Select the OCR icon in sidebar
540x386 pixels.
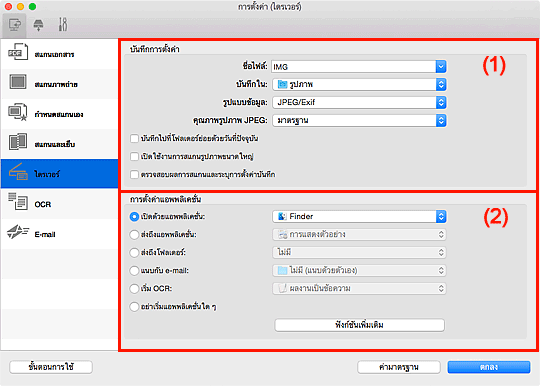click(x=18, y=201)
